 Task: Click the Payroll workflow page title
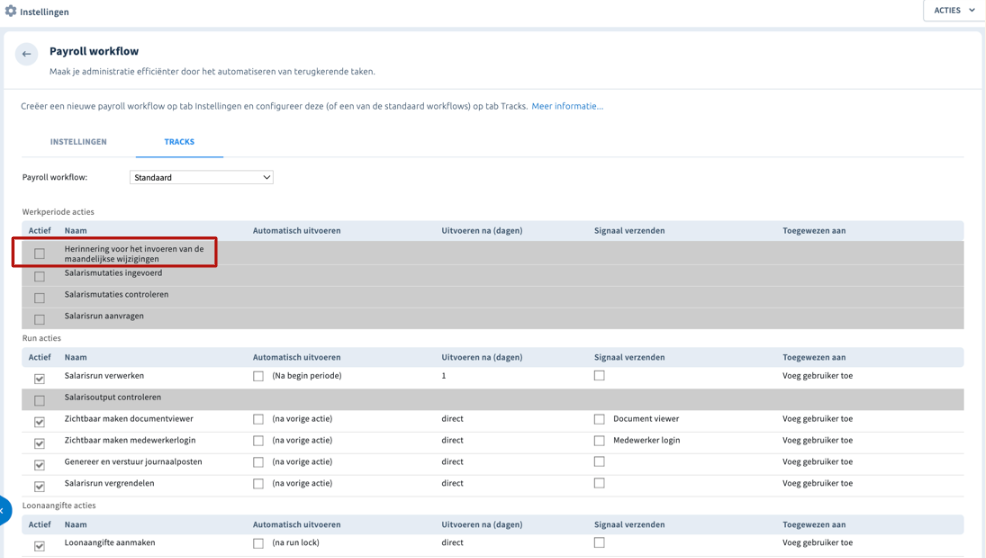click(94, 52)
